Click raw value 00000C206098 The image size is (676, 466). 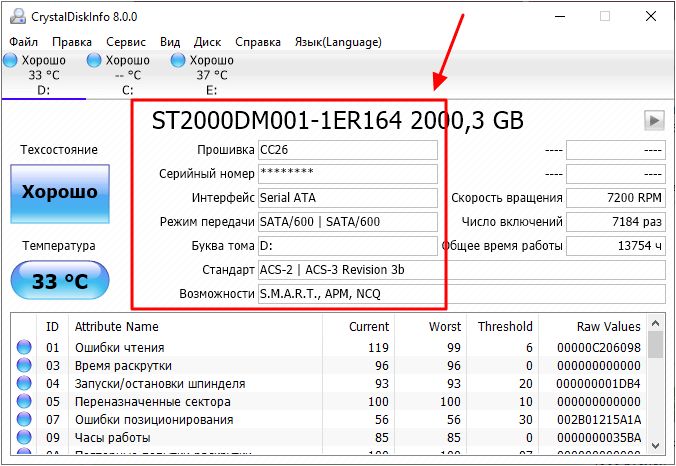point(599,347)
